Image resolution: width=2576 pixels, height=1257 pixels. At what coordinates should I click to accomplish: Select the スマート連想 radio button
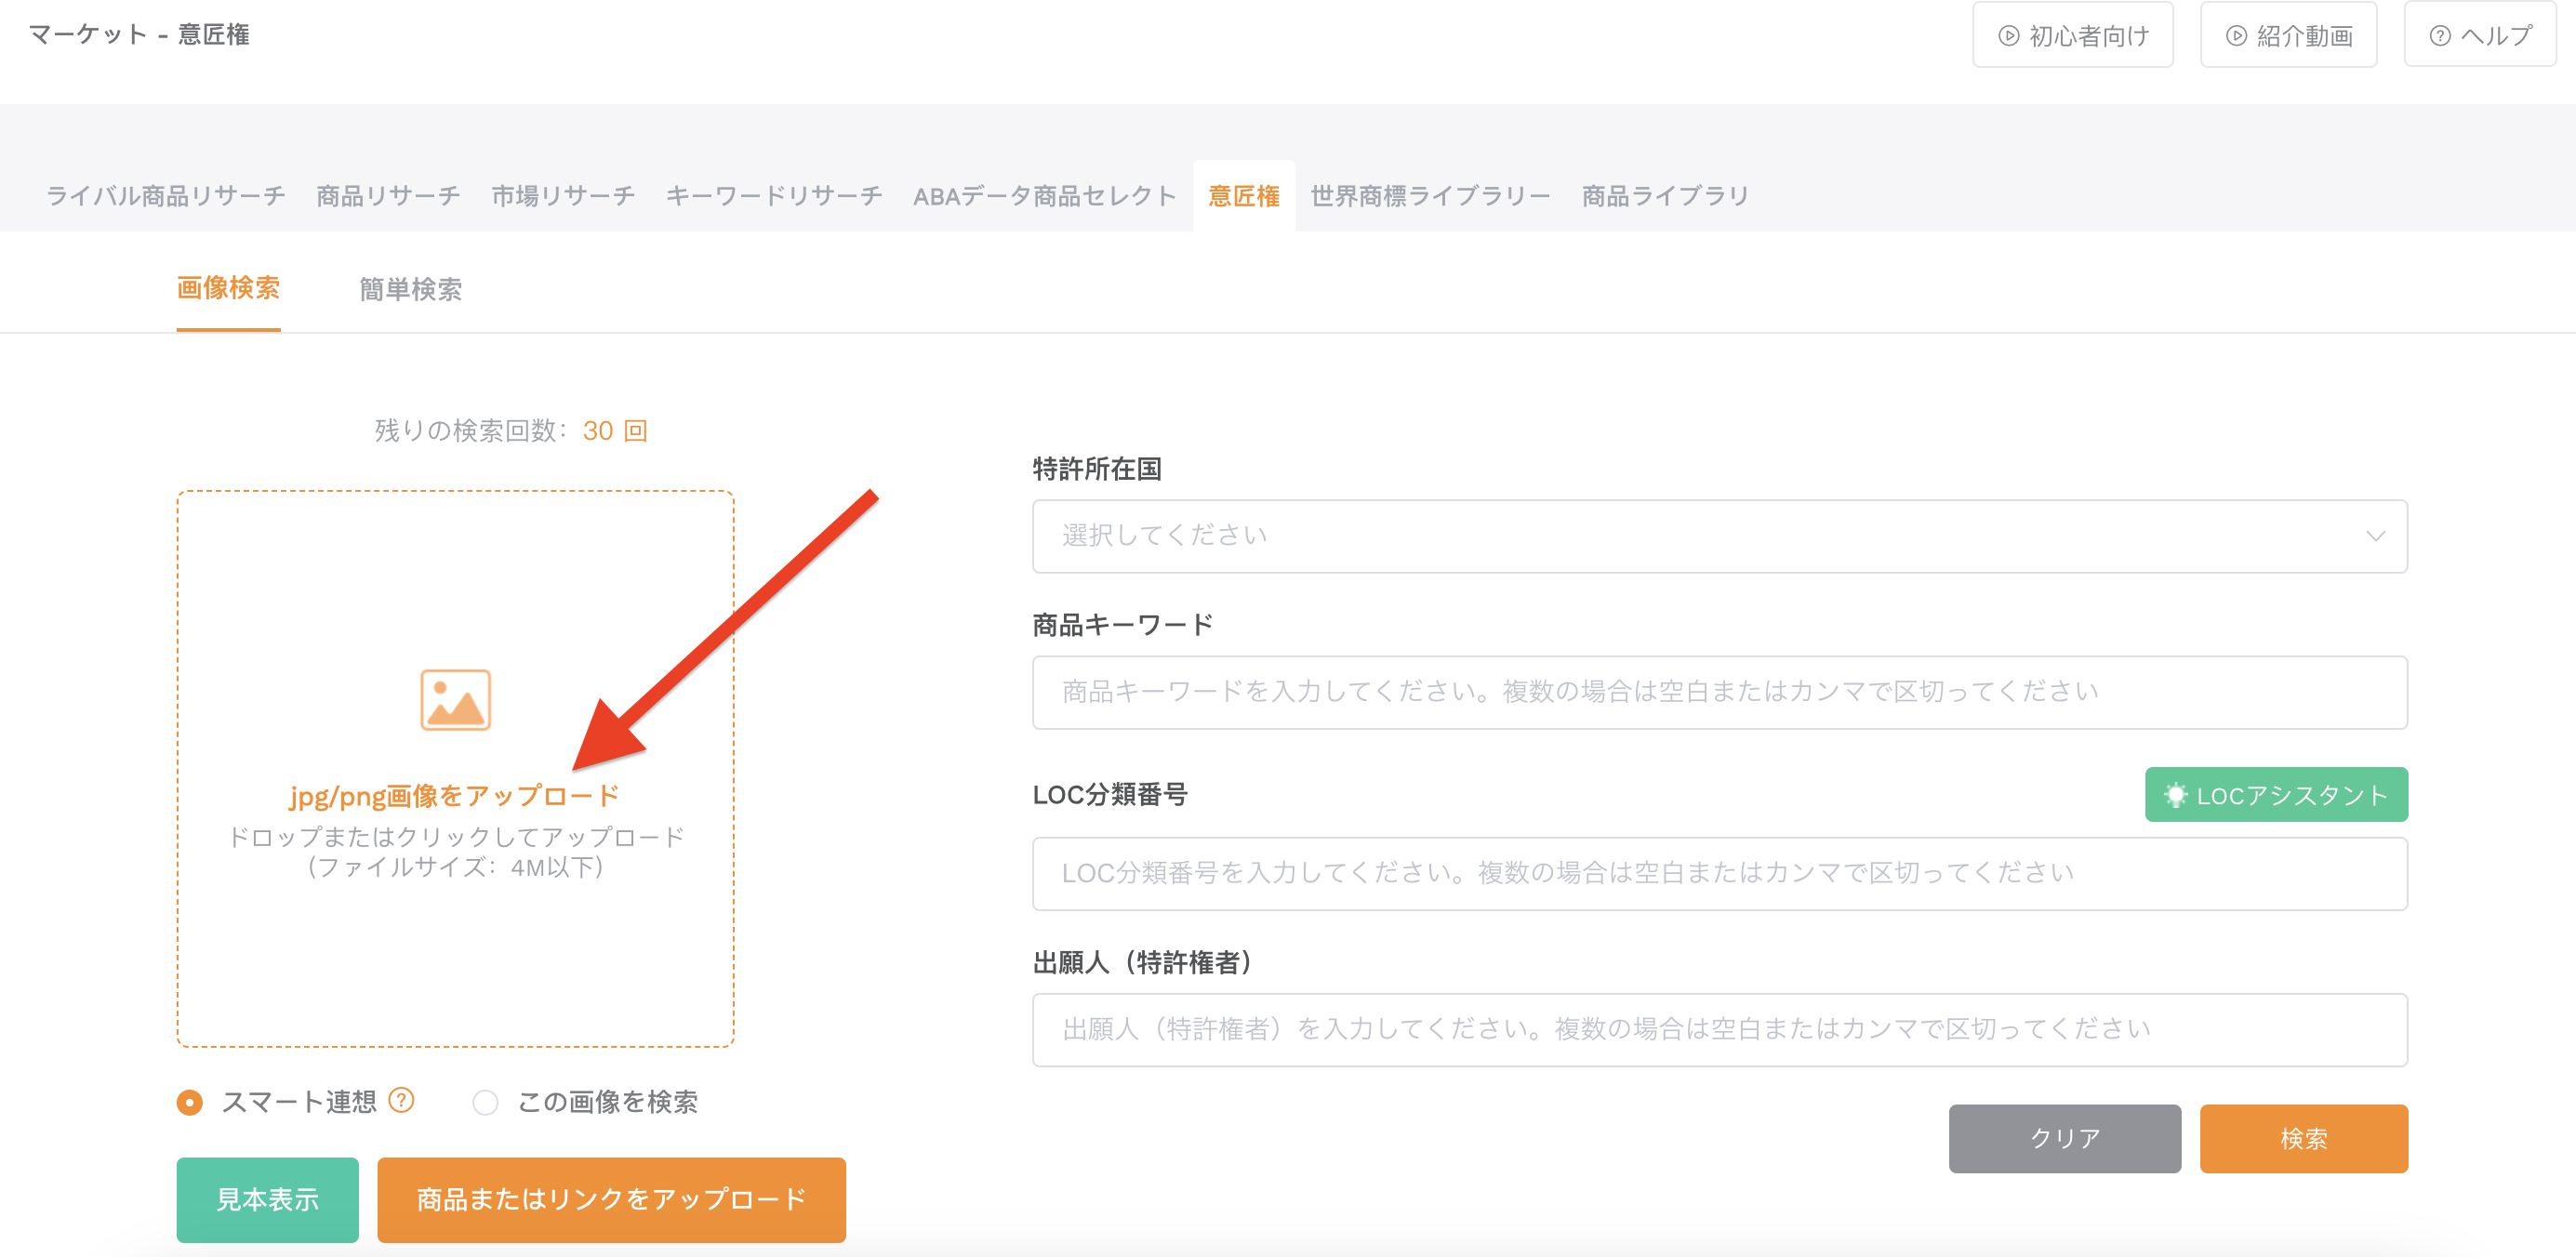click(x=190, y=1102)
